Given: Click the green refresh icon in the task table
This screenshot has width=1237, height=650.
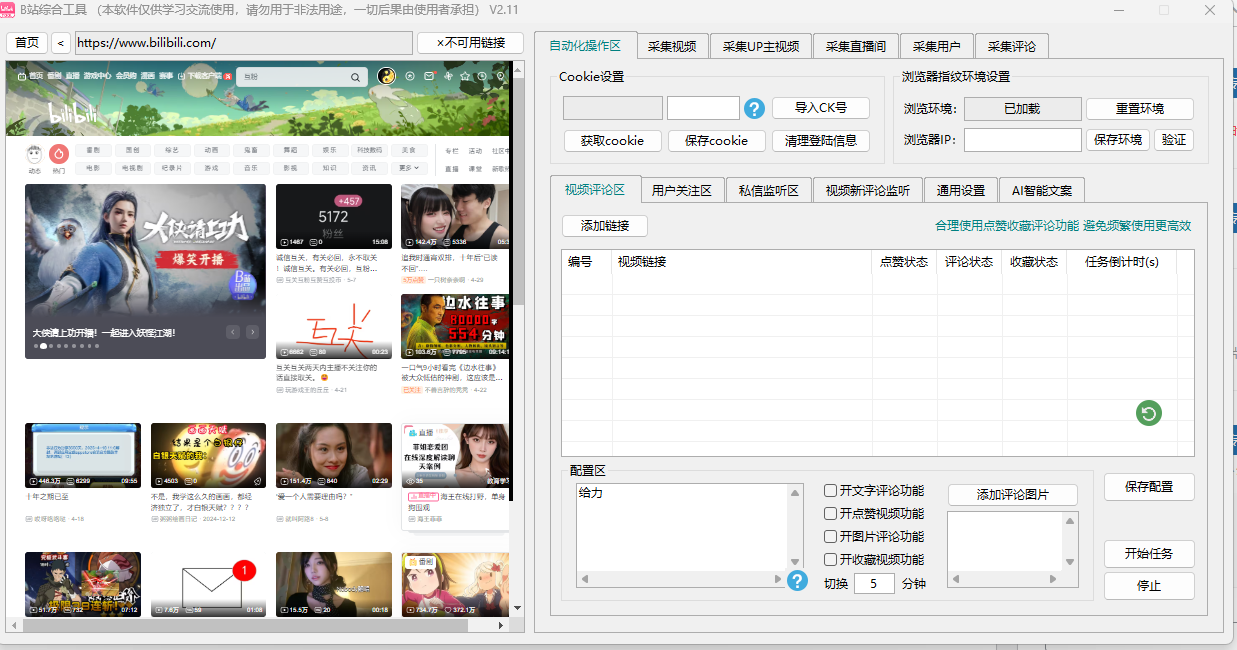Looking at the screenshot, I should tap(1149, 413).
